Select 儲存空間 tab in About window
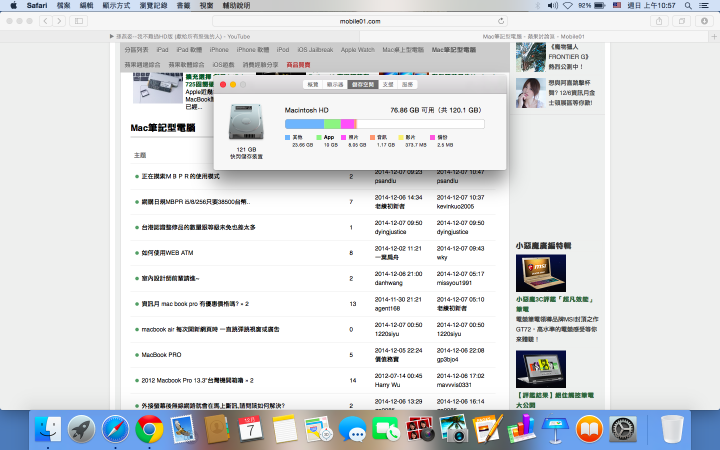The width and height of the screenshot is (720, 450). point(363,84)
